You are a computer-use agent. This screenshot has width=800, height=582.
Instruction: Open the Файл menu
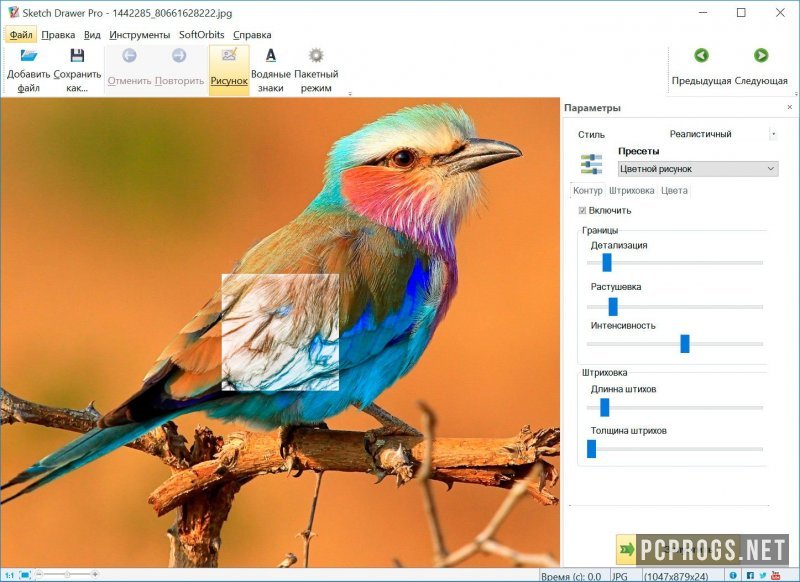pyautogui.click(x=21, y=35)
